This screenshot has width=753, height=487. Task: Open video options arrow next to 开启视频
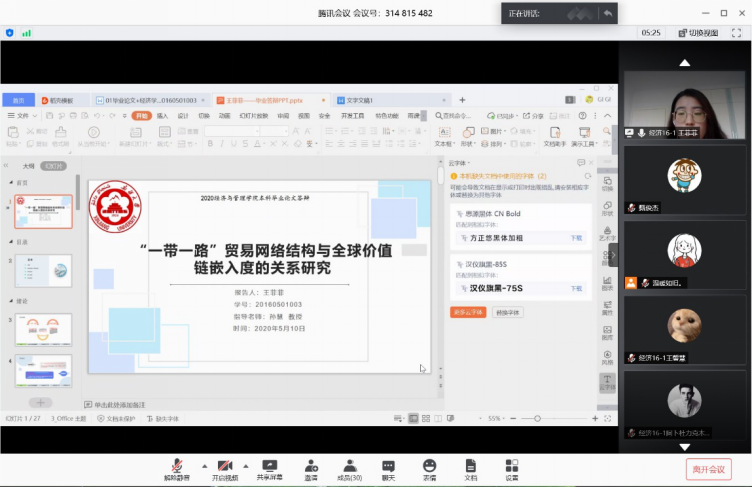[x=246, y=466]
